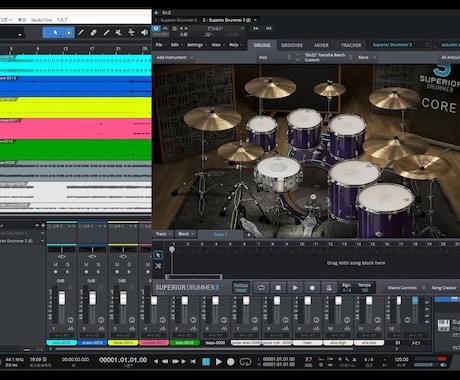Open Superior Drummer View menu

click(x=217, y=45)
